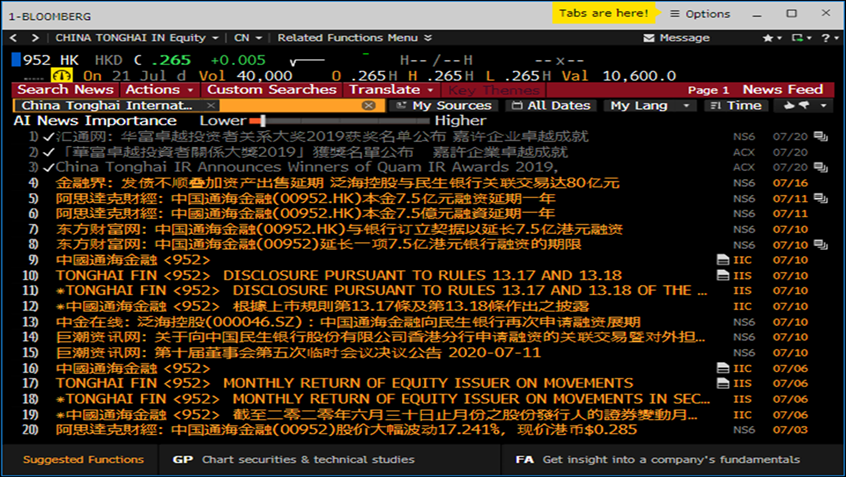Viewport: 846px width, 477px height.
Task: Open GP chart securities function
Action: (x=294, y=460)
